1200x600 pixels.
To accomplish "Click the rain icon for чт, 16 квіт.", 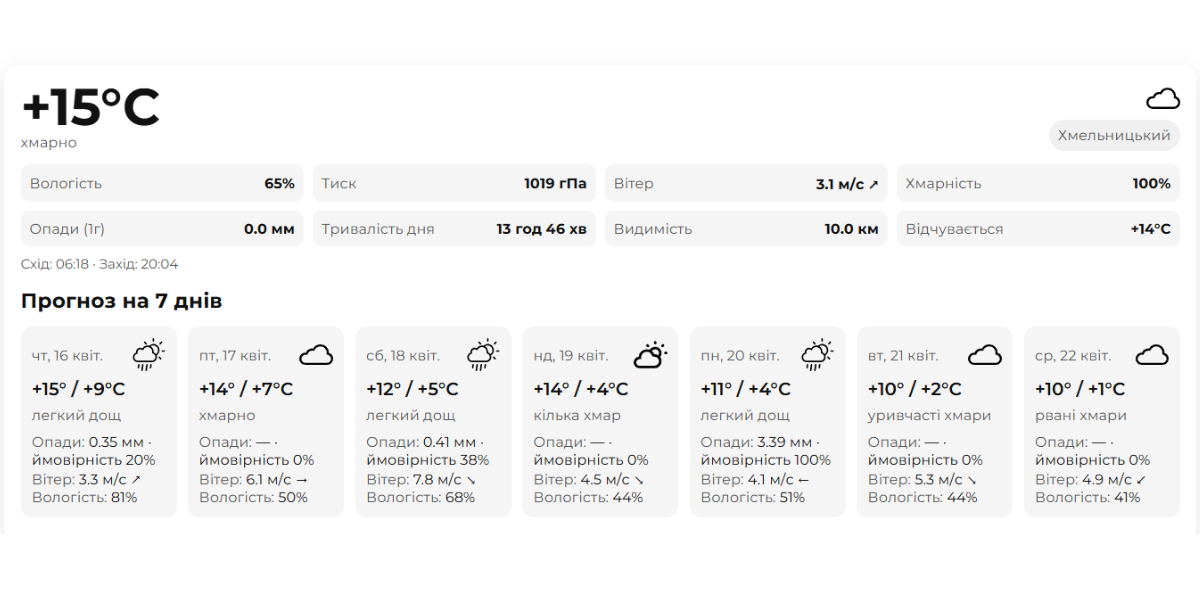I will point(149,355).
